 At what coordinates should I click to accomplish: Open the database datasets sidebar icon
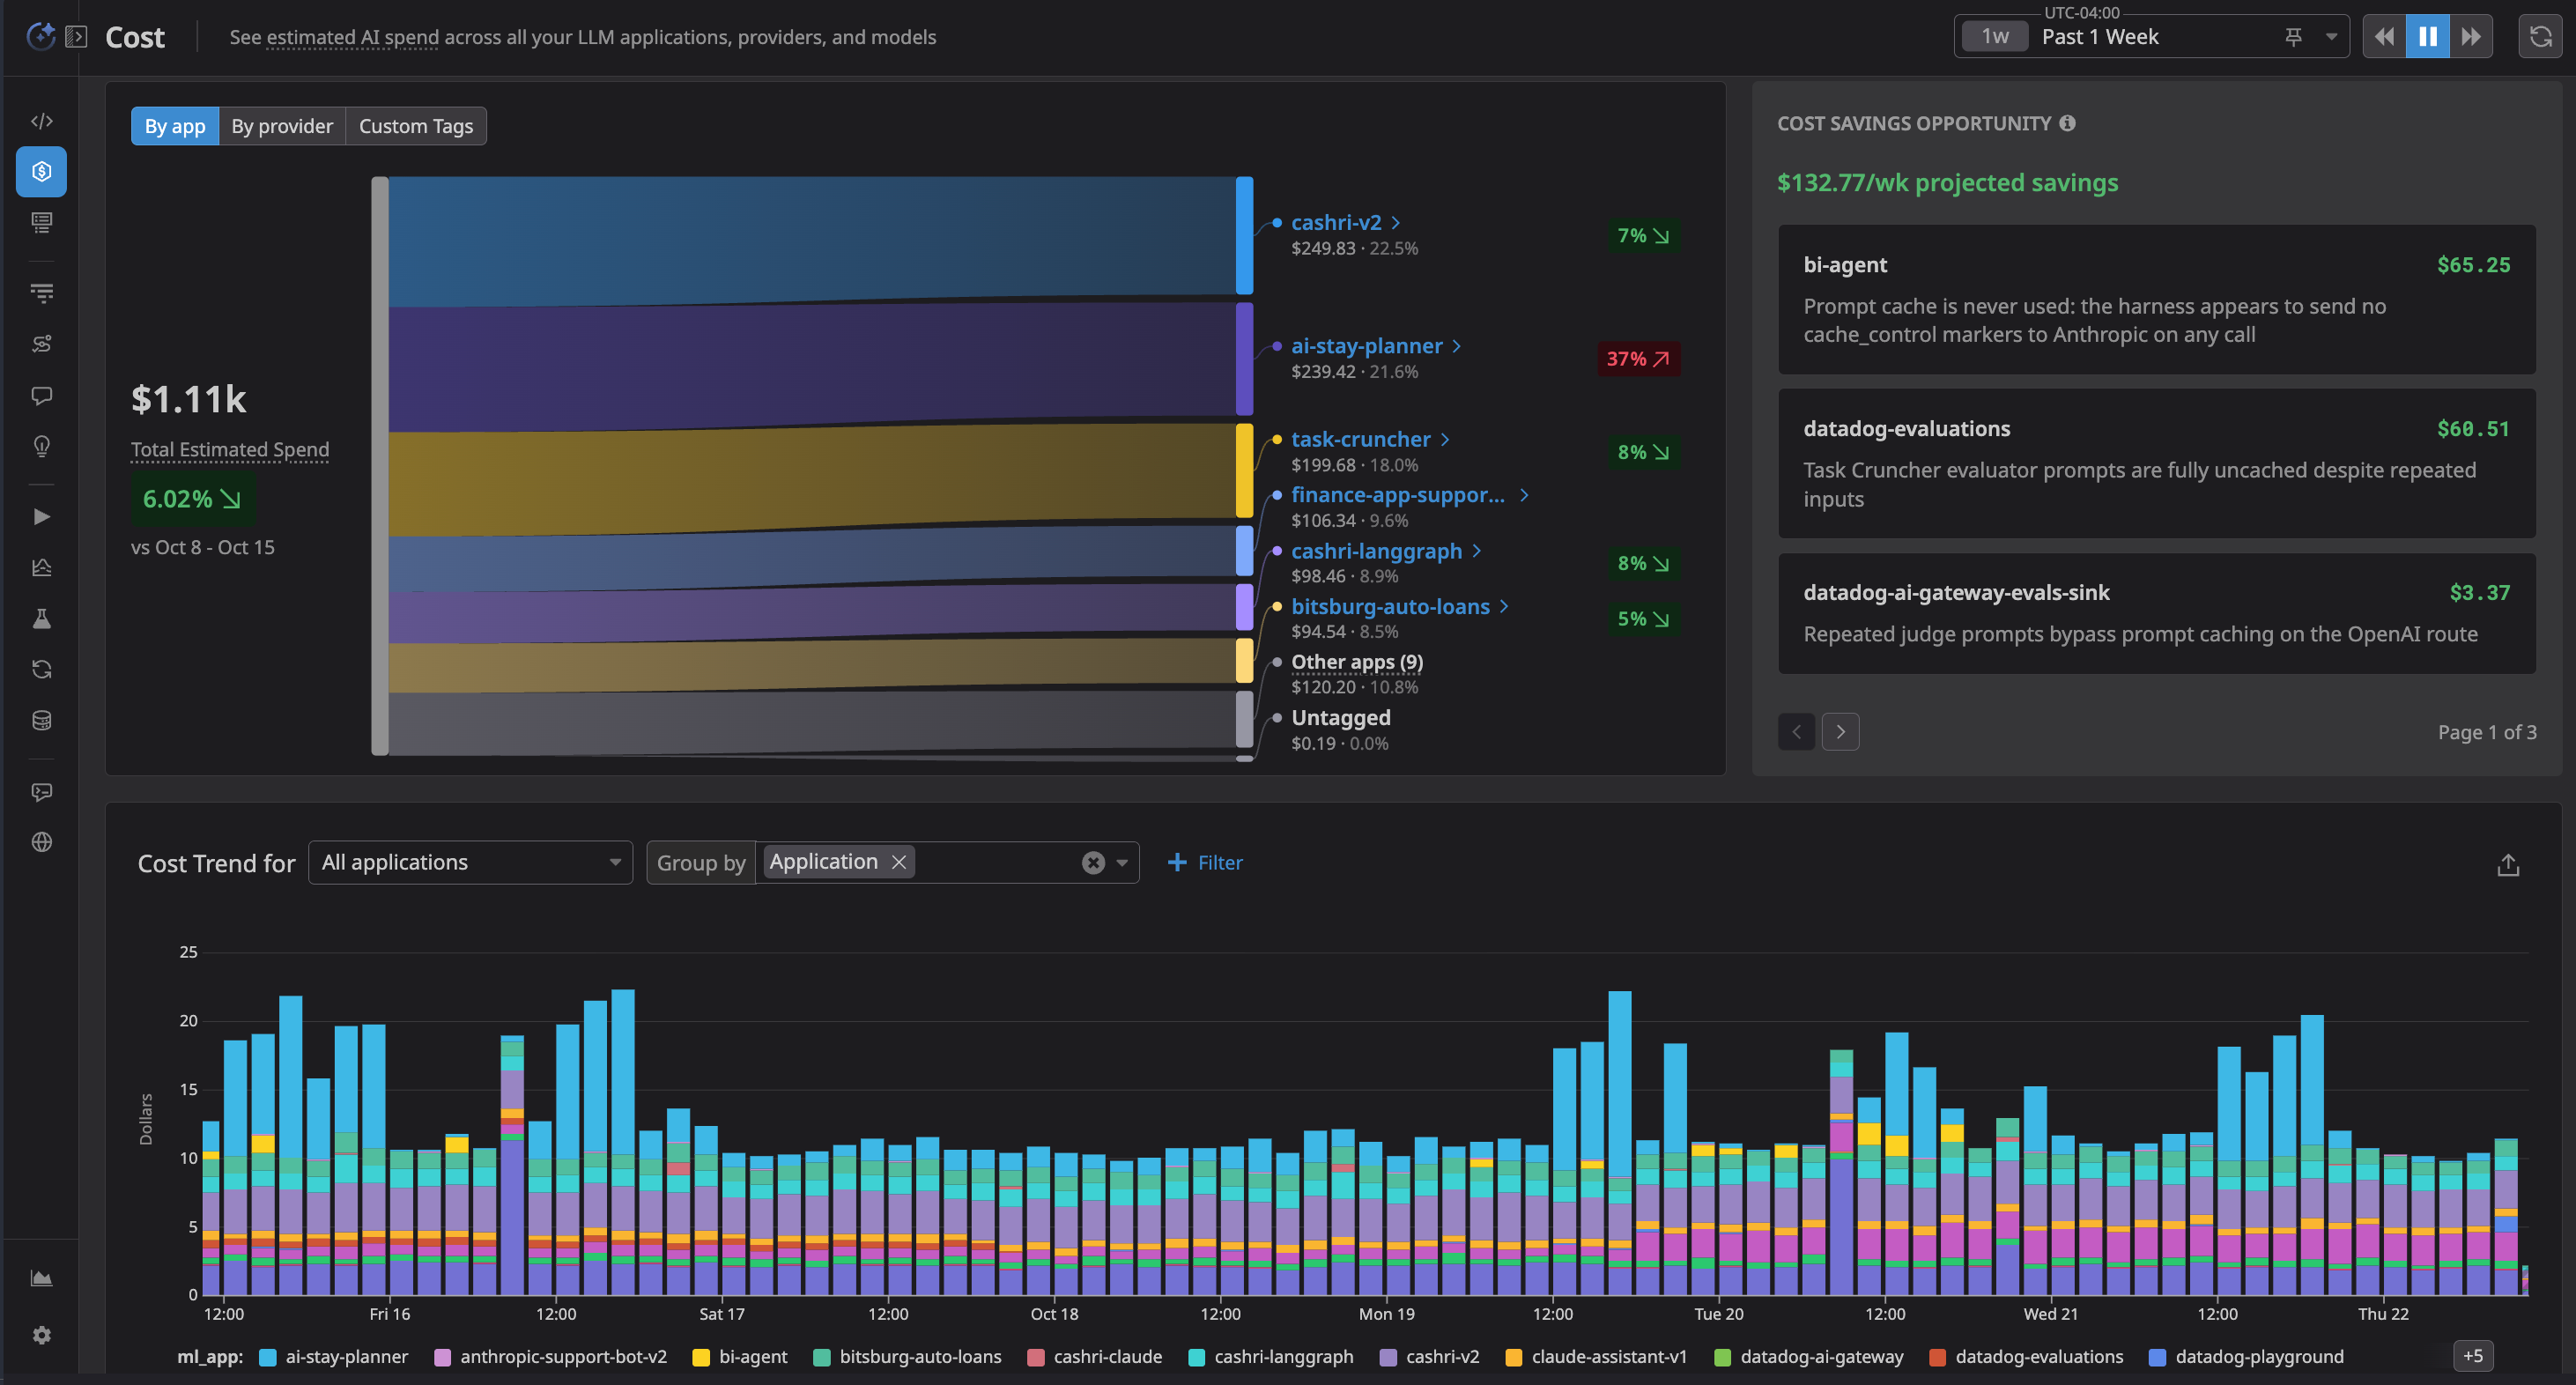tap(41, 720)
